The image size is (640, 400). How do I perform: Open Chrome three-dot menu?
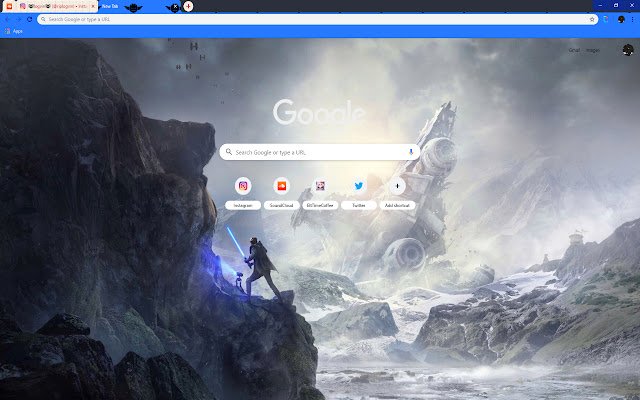(x=633, y=19)
